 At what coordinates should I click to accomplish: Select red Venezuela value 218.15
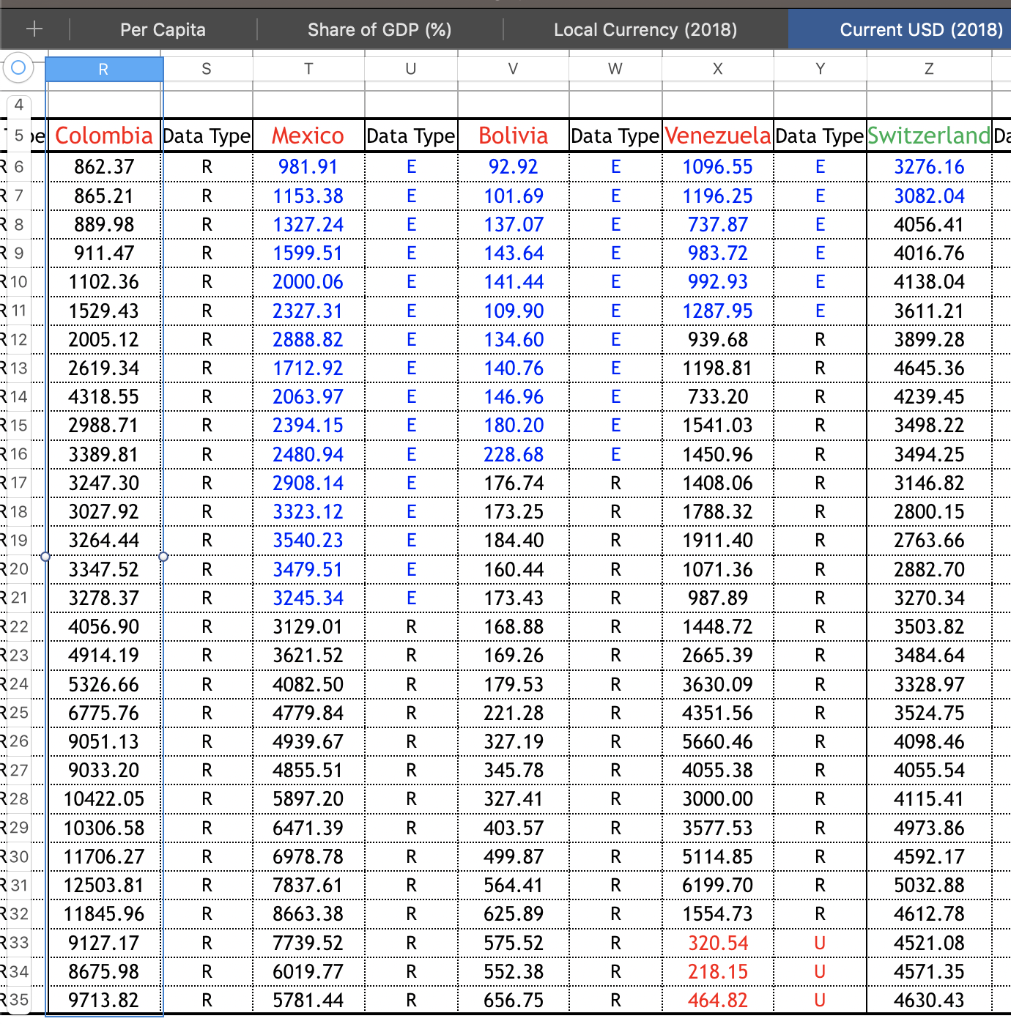(x=717, y=972)
